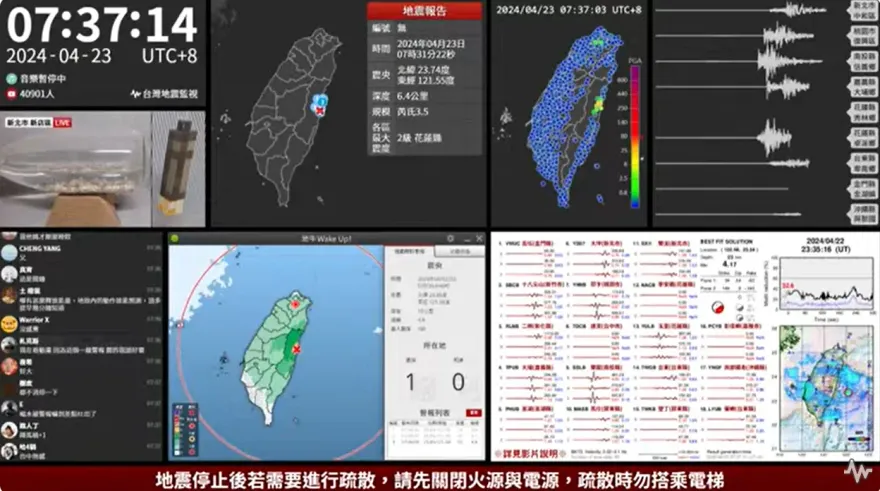Click Warrior X's avatar in chat
Screen dimensions: 880x491
click(x=9, y=321)
